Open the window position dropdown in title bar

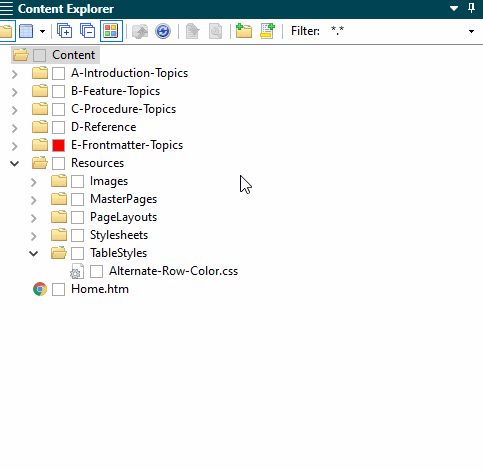[x=454, y=8]
